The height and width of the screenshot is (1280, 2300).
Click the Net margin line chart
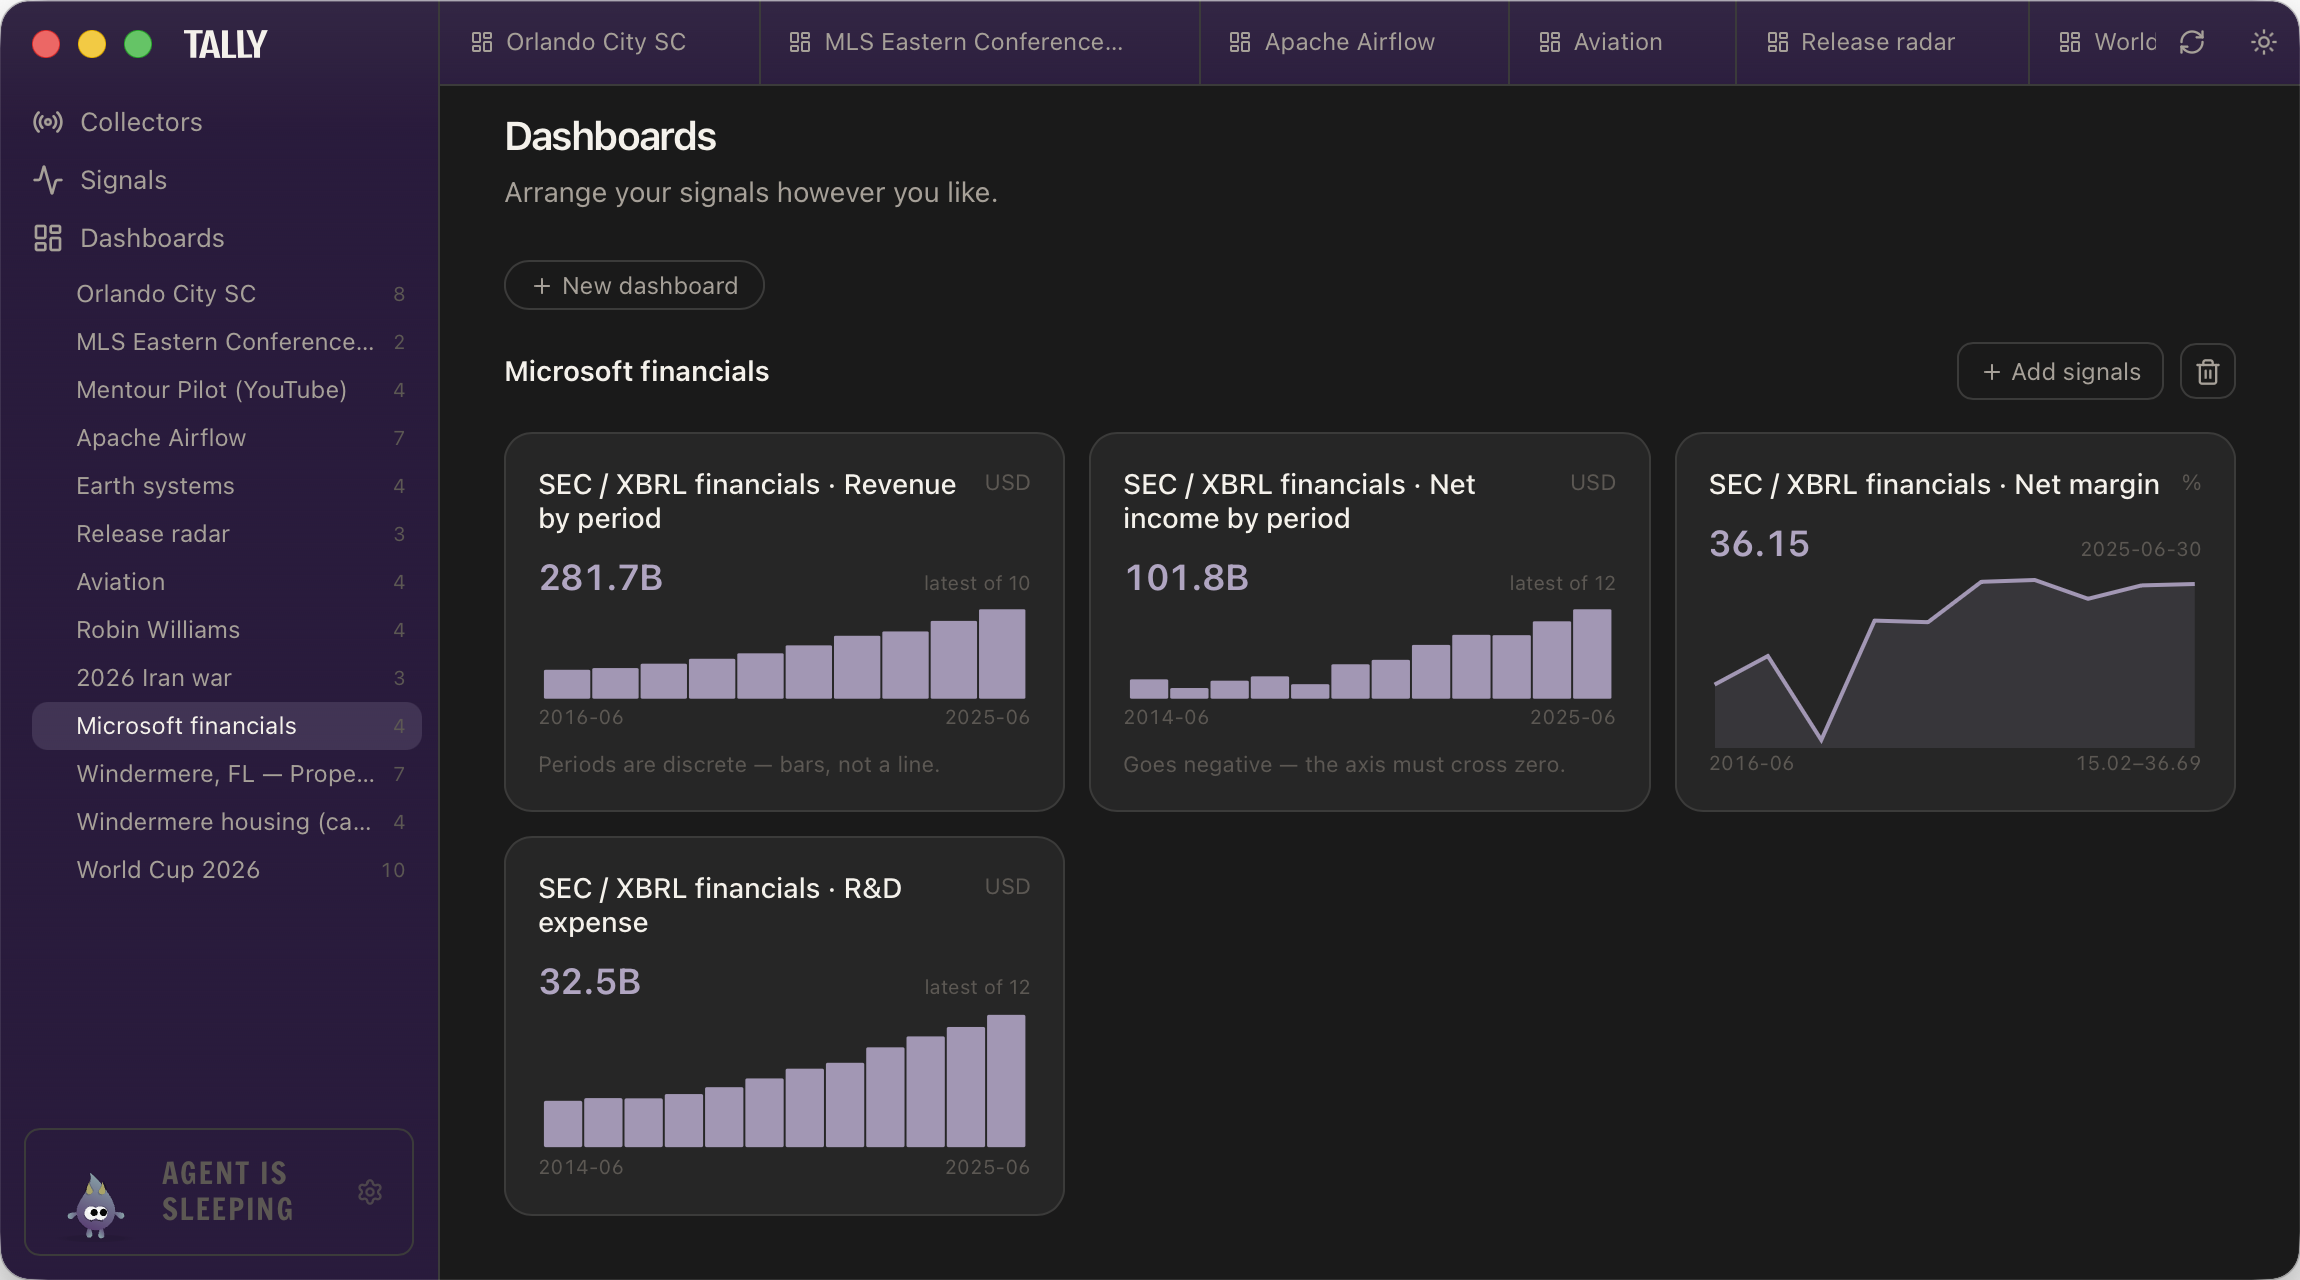[x=1955, y=662]
